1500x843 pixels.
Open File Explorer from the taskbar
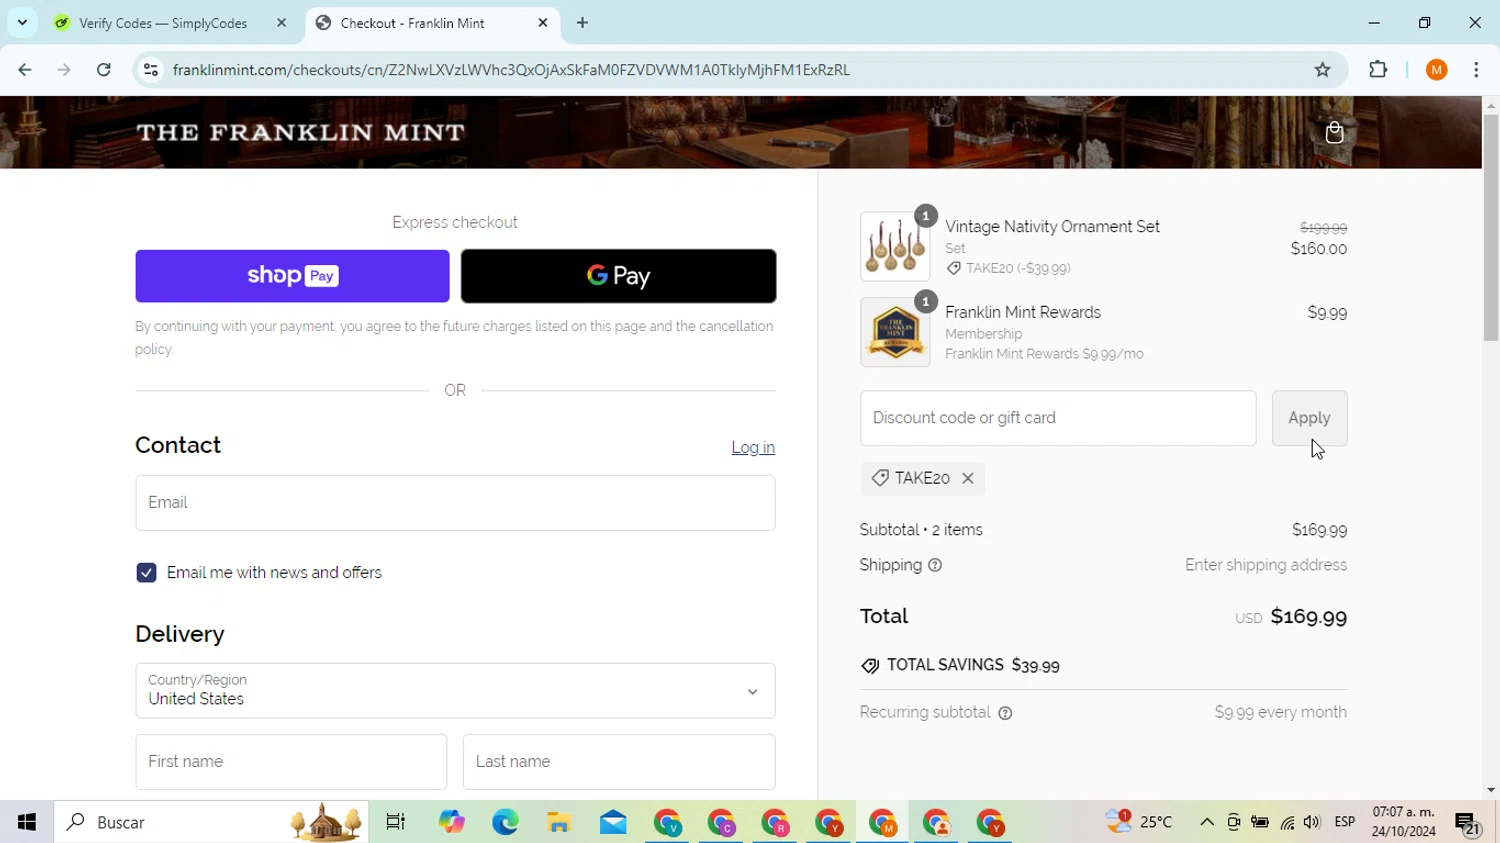pos(559,822)
